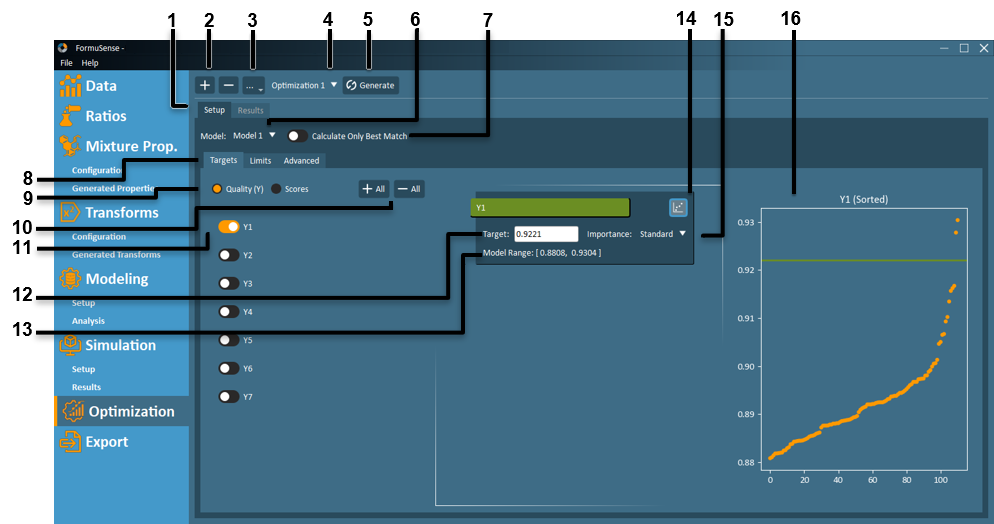Enable the Y6 toggle
The width and height of the screenshot is (994, 524).
[229, 368]
